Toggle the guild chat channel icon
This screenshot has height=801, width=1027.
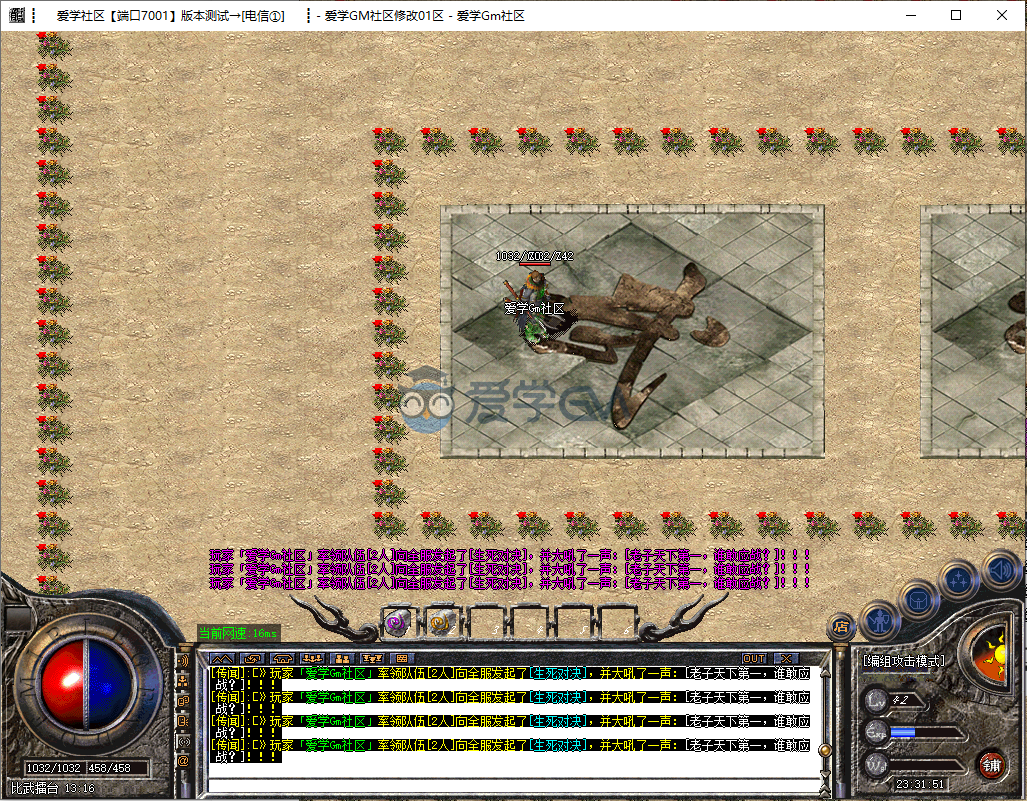point(183,701)
